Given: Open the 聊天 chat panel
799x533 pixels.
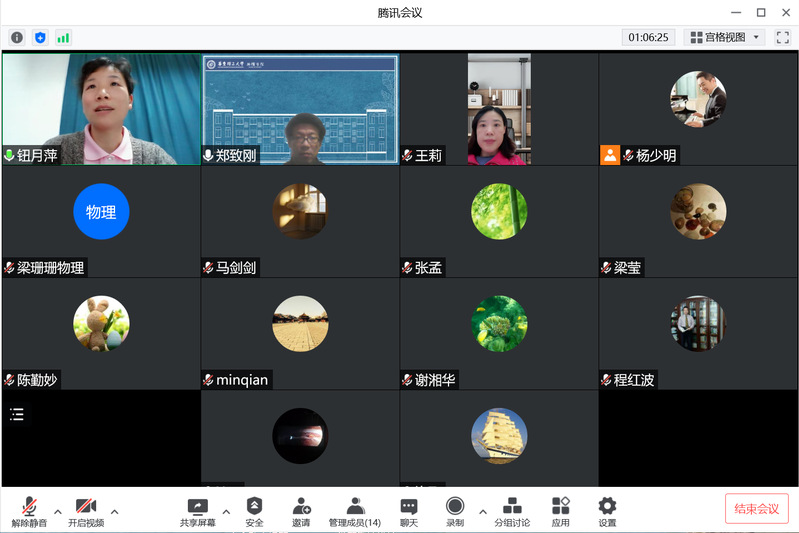Looking at the screenshot, I should click(408, 511).
